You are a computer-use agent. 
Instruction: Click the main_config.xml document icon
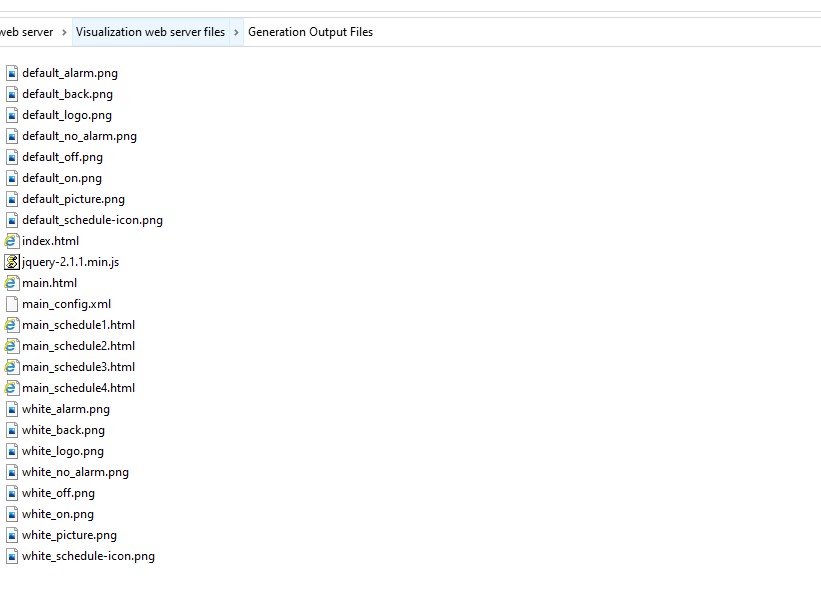click(x=12, y=304)
